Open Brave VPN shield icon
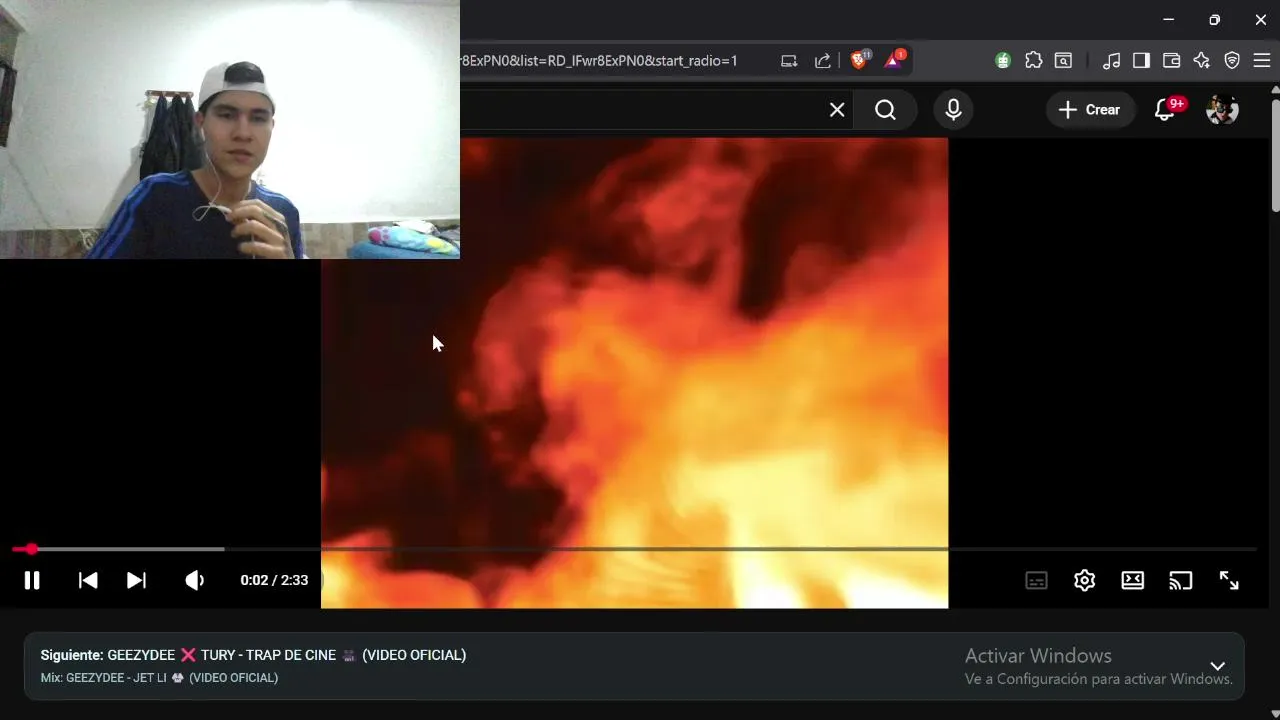The image size is (1280, 720). click(1232, 61)
